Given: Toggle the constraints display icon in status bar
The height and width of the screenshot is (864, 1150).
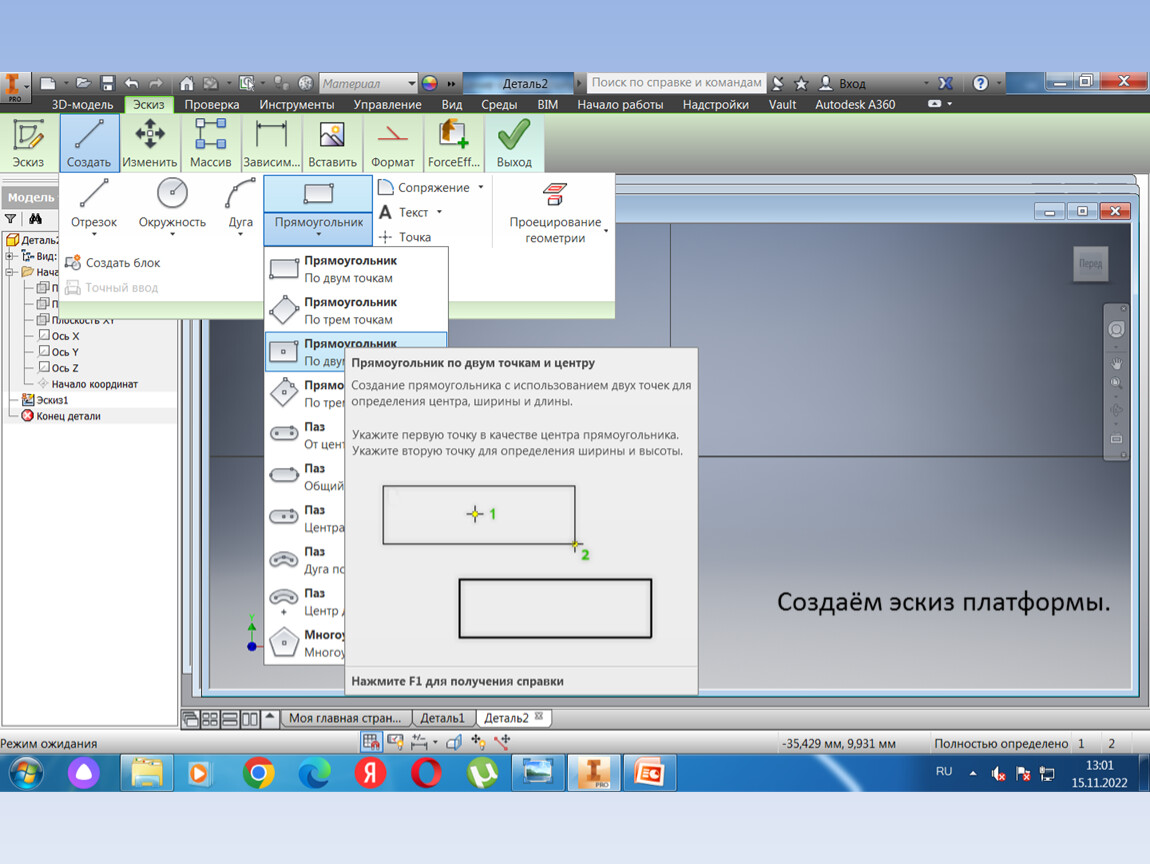Looking at the screenshot, I should (395, 742).
